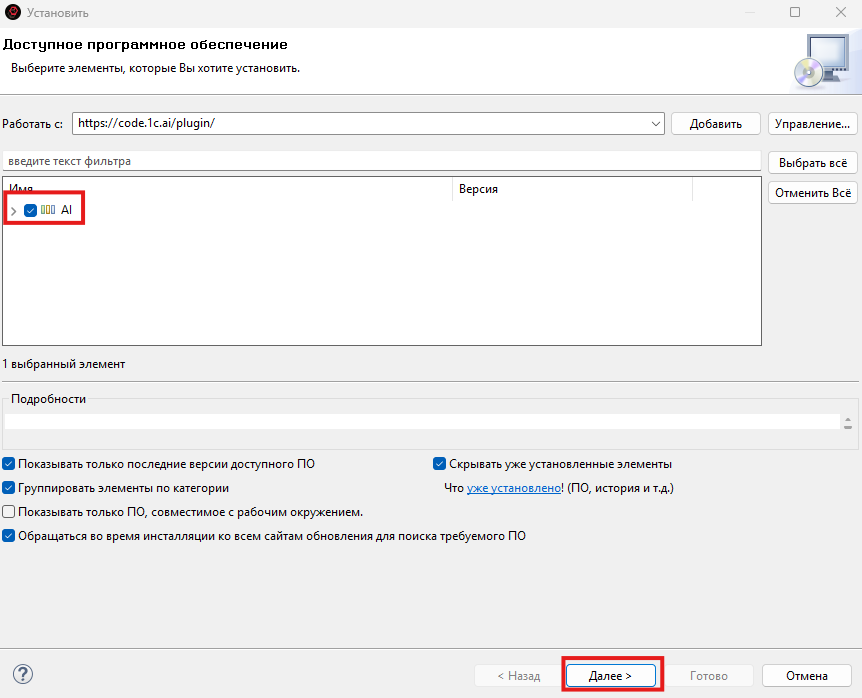This screenshot has height=698, width=862.
Task: Click the help question mark icon
Action: (23, 674)
